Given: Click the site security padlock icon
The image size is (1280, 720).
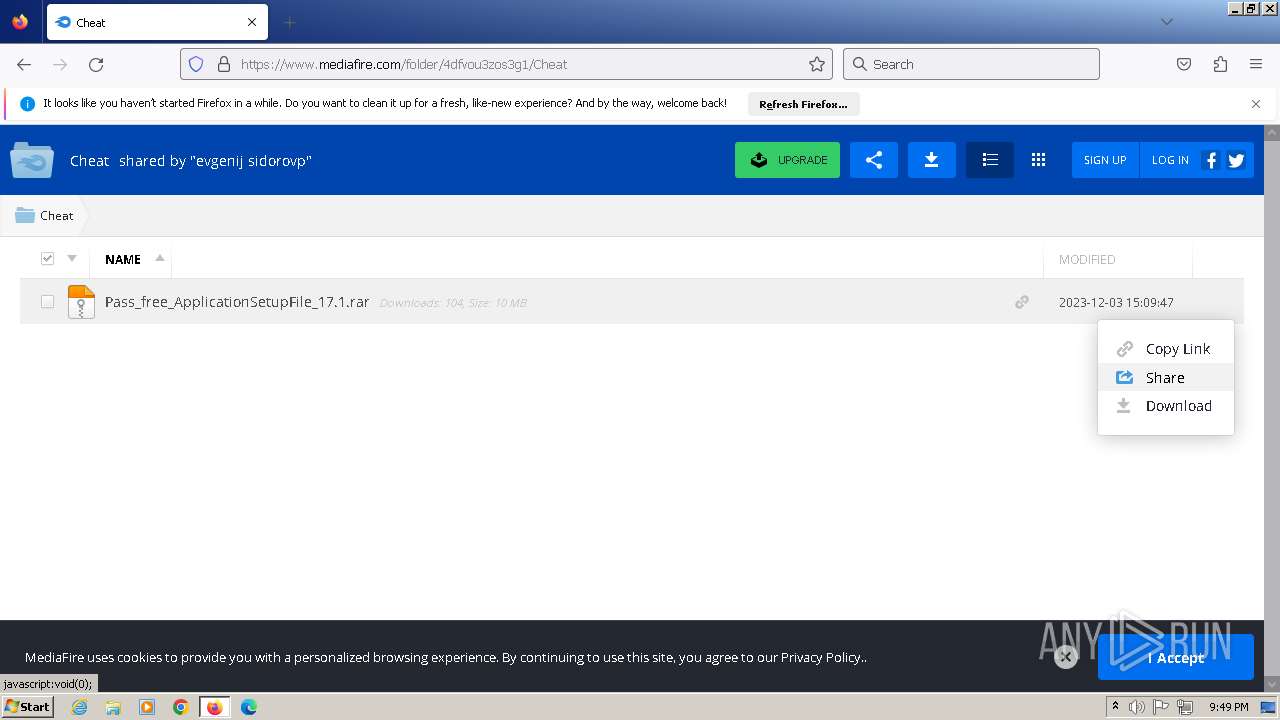Looking at the screenshot, I should coord(223,64).
